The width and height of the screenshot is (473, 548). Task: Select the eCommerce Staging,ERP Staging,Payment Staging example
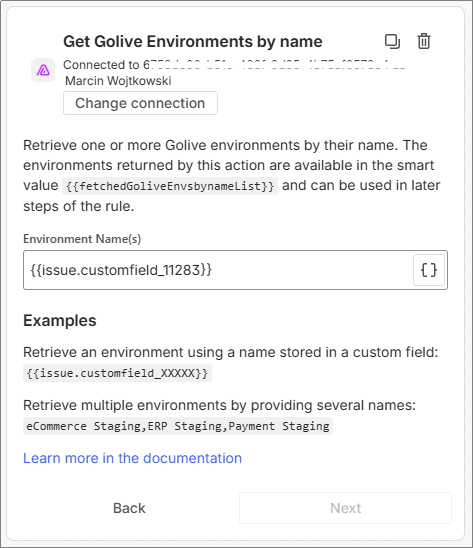click(178, 426)
